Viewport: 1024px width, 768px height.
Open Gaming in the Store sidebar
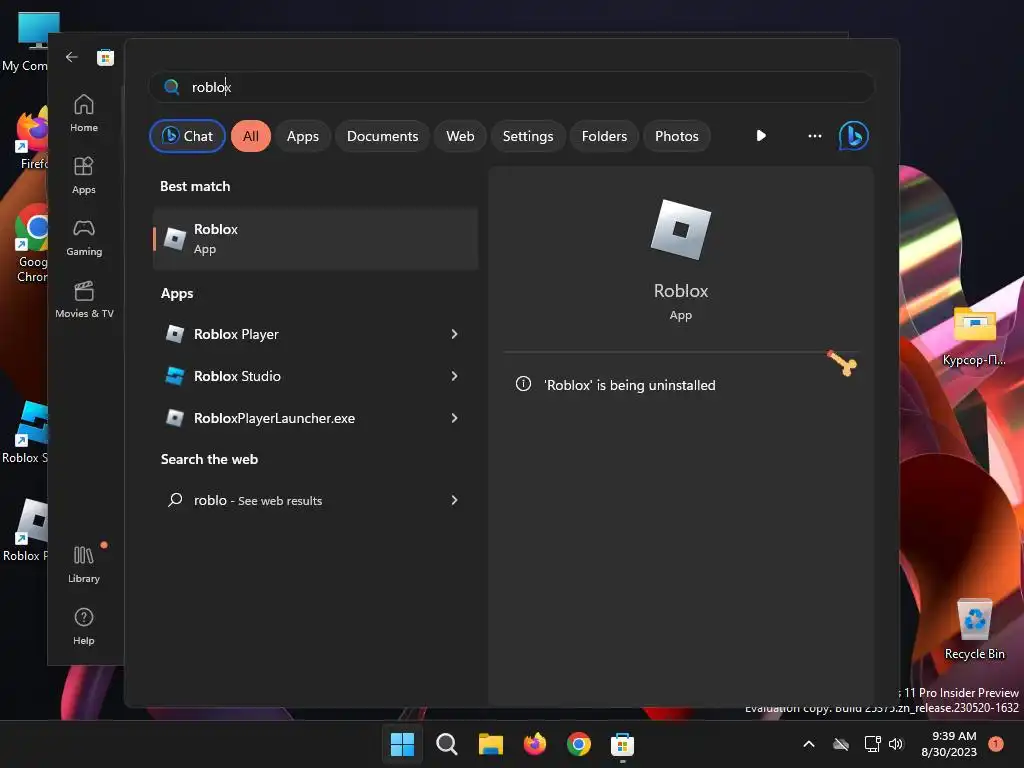click(x=84, y=237)
